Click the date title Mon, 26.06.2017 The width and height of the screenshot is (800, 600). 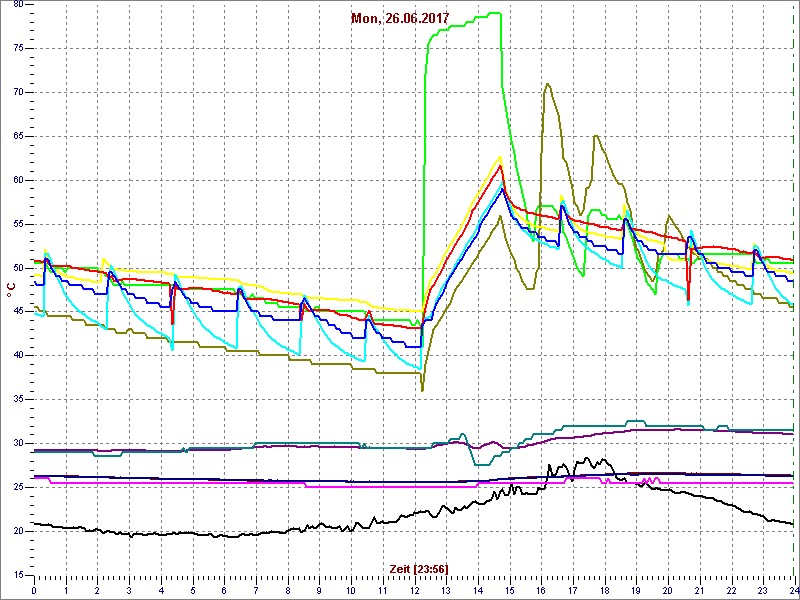tap(400, 19)
